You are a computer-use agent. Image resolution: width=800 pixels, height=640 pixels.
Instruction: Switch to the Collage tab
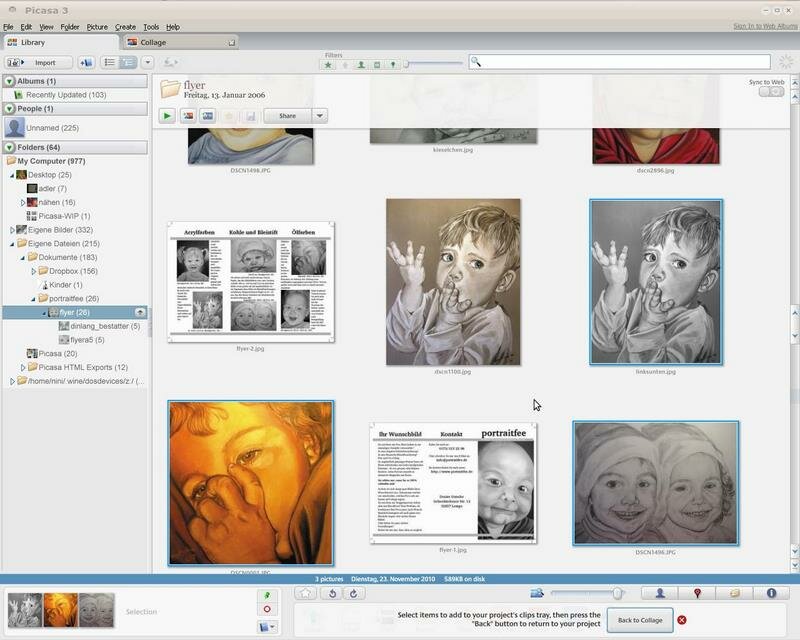181,42
